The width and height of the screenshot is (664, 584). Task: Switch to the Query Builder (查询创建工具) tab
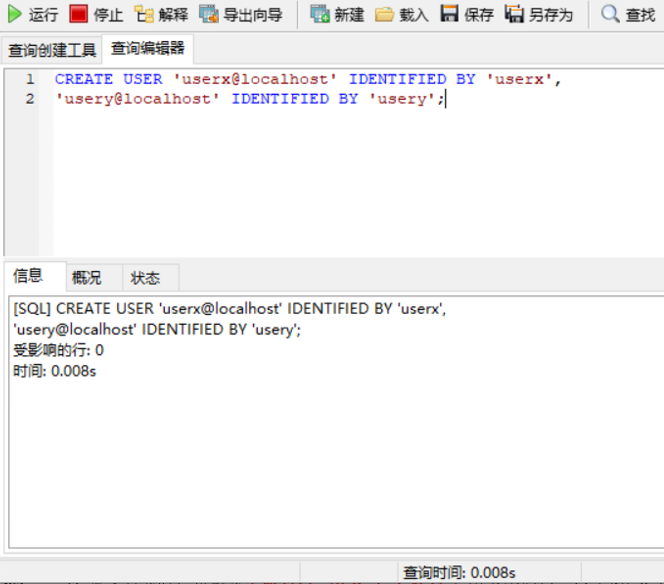pyautogui.click(x=52, y=50)
